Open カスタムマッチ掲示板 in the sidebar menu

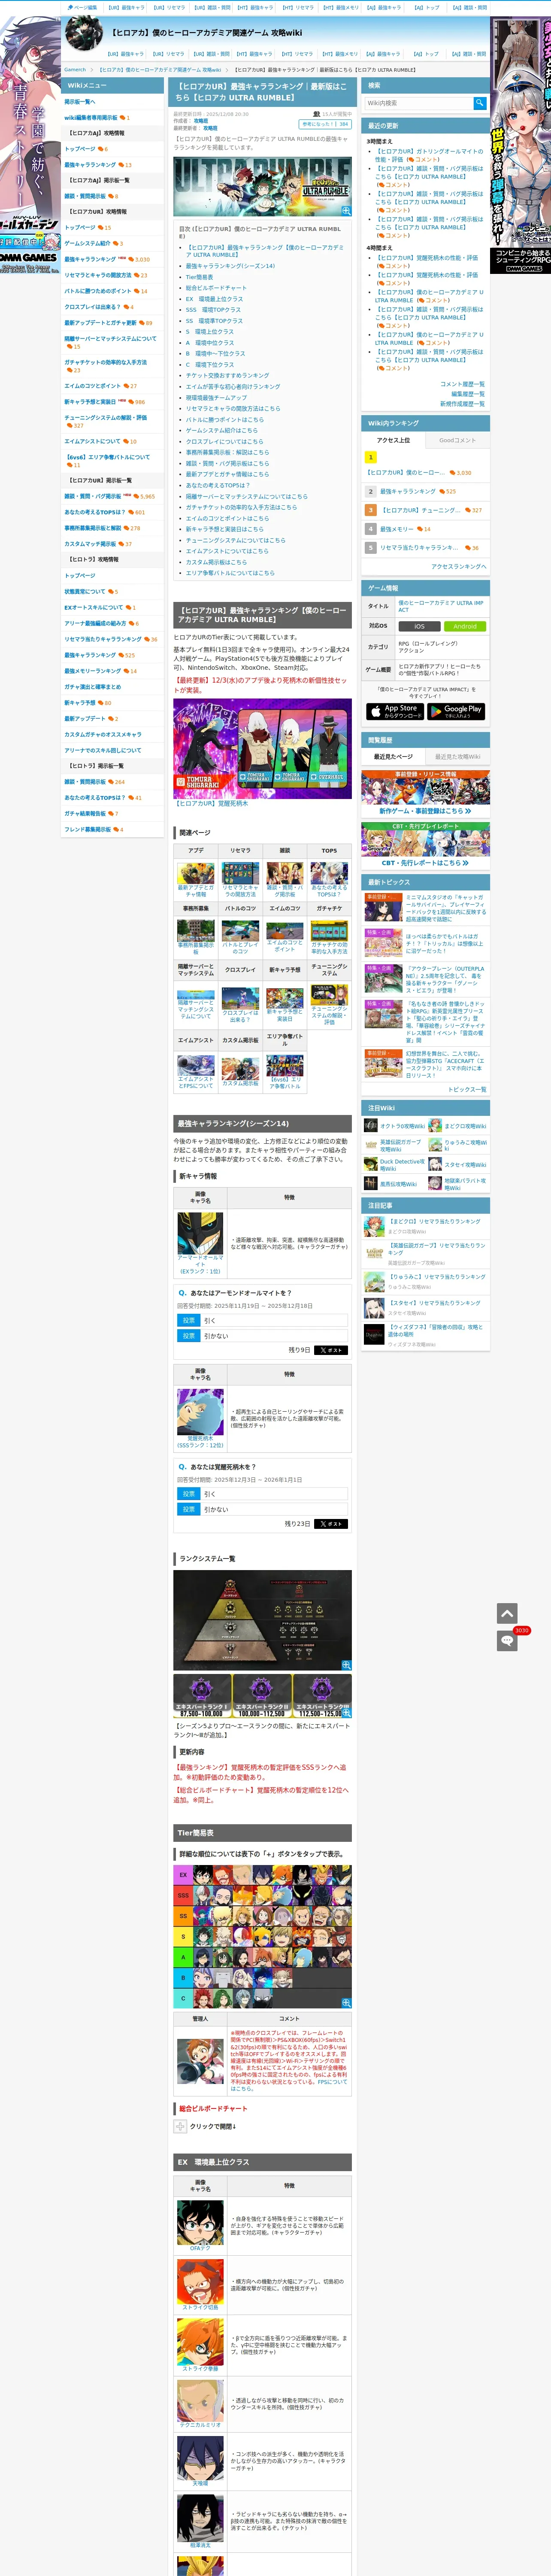(x=90, y=544)
